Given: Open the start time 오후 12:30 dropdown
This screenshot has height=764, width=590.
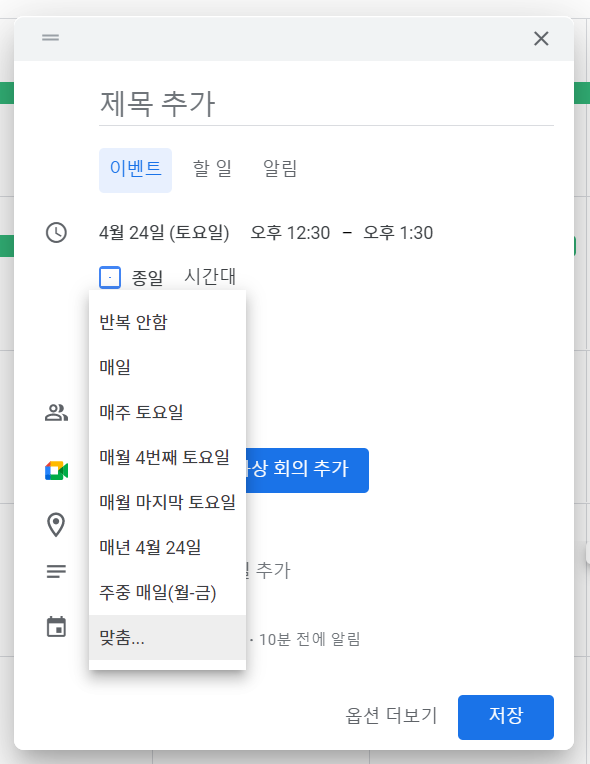Looking at the screenshot, I should click(x=290, y=233).
